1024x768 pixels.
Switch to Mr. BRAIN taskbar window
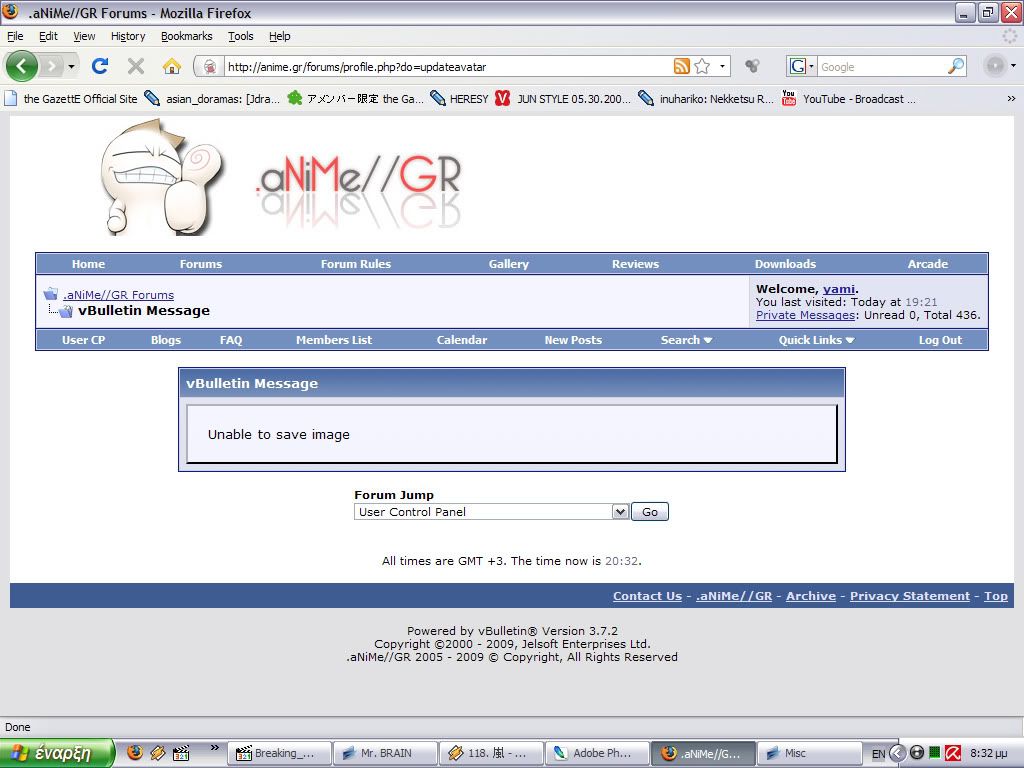tap(385, 753)
